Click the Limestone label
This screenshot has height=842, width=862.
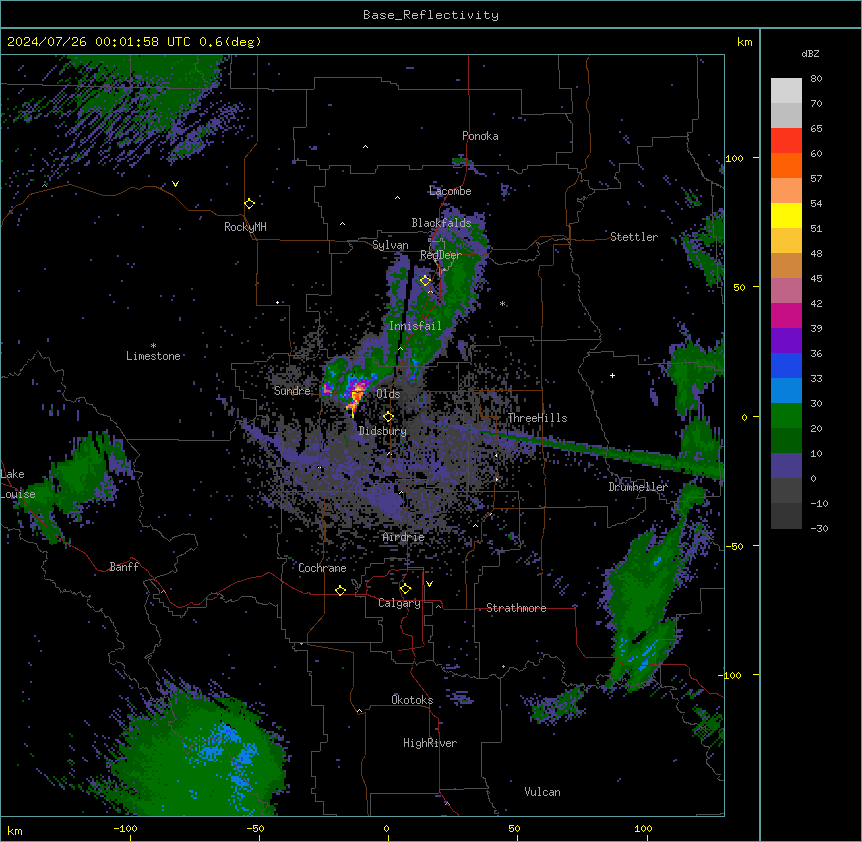153,356
